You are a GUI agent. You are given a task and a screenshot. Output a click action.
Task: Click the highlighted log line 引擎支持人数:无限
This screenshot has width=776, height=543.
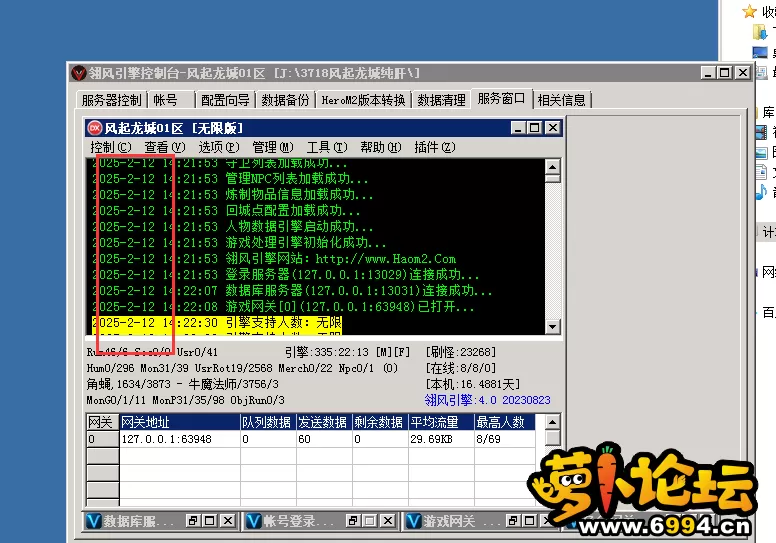coord(217,323)
